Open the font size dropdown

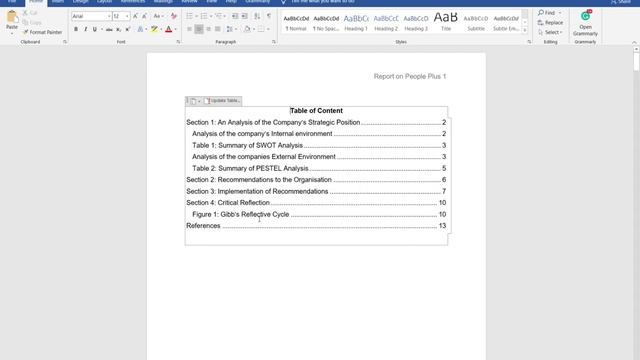pos(127,16)
